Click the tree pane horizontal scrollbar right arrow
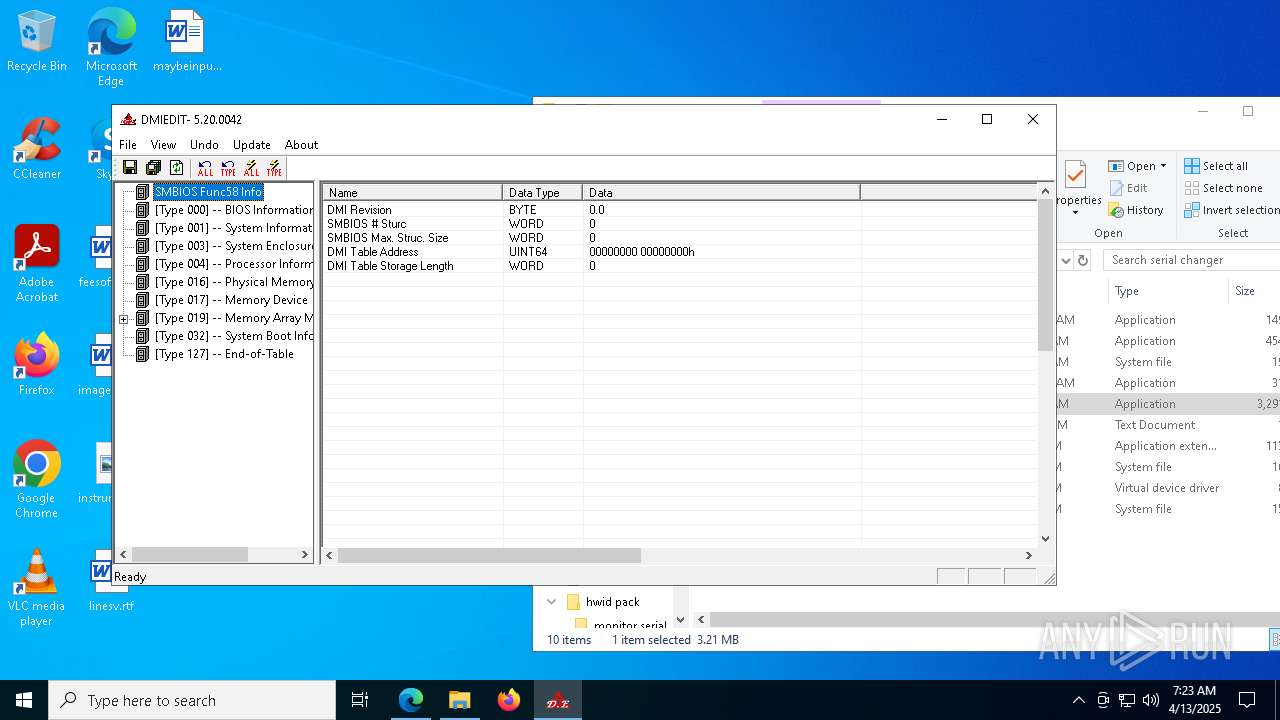Screen dimensions: 1280x720 tap(305, 554)
